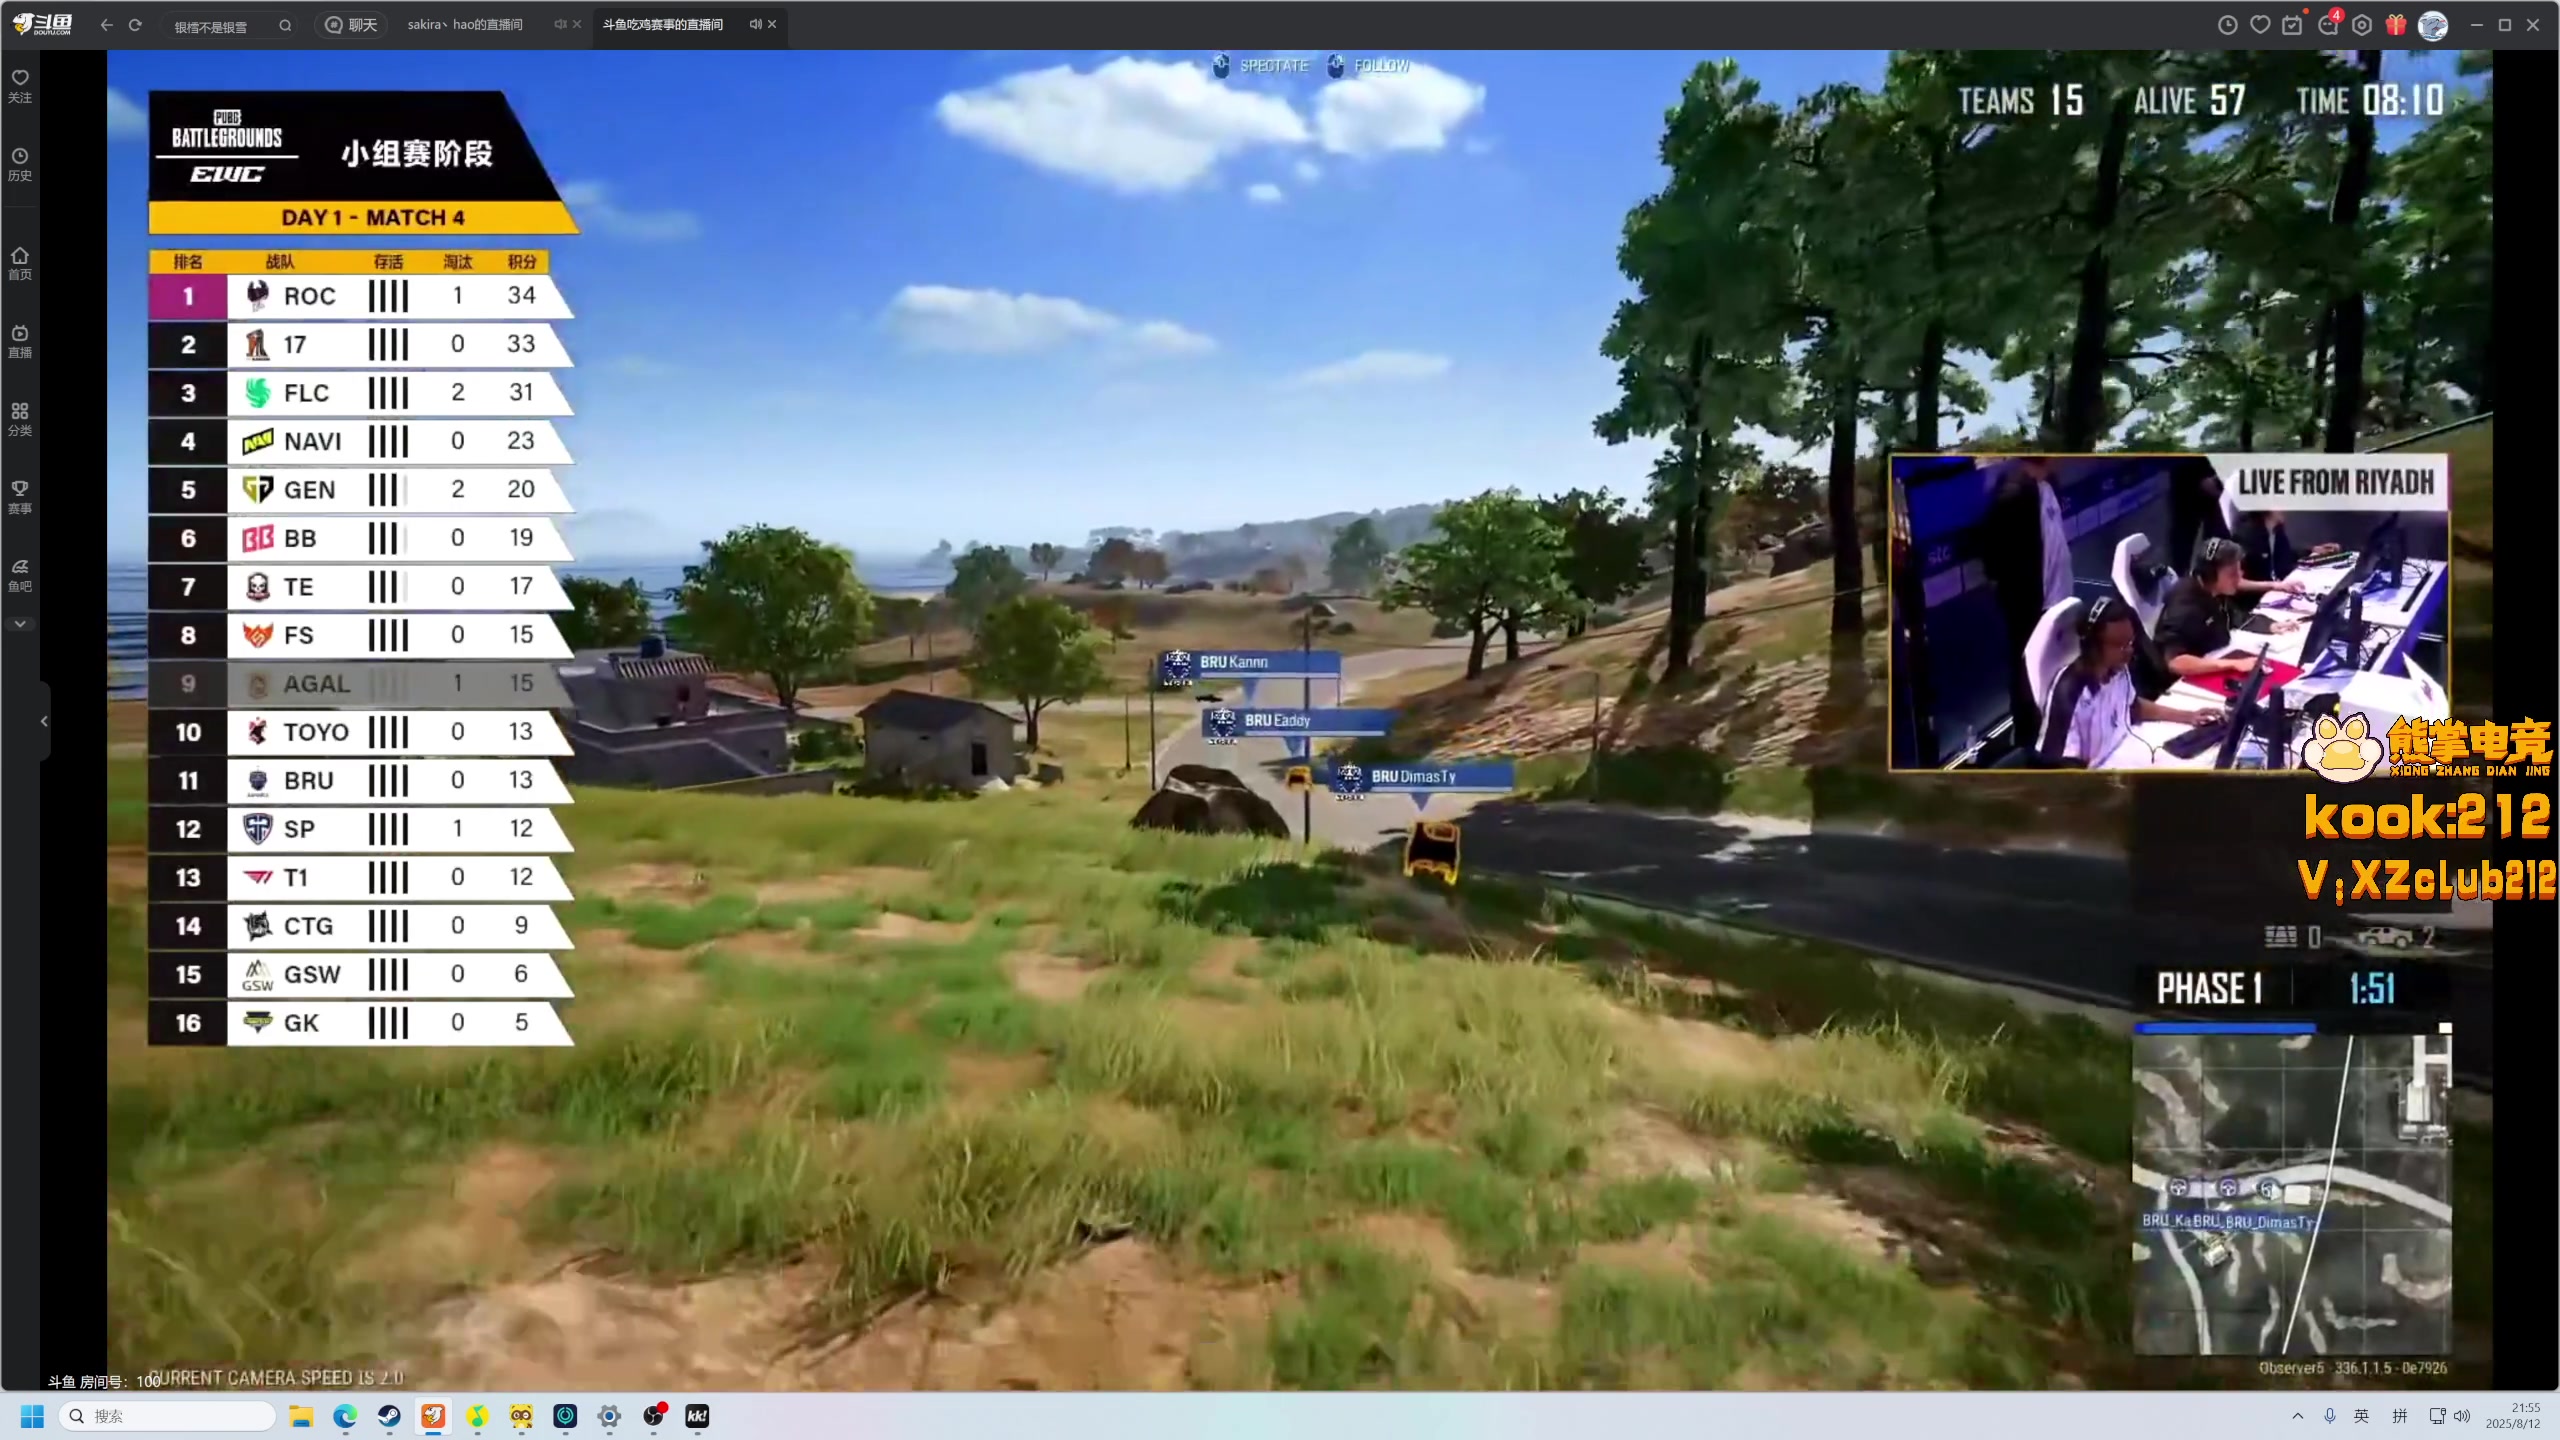The width and height of the screenshot is (2560, 1440).
Task: Open 鱼吧 in the left sidebar
Action: pos(20,576)
